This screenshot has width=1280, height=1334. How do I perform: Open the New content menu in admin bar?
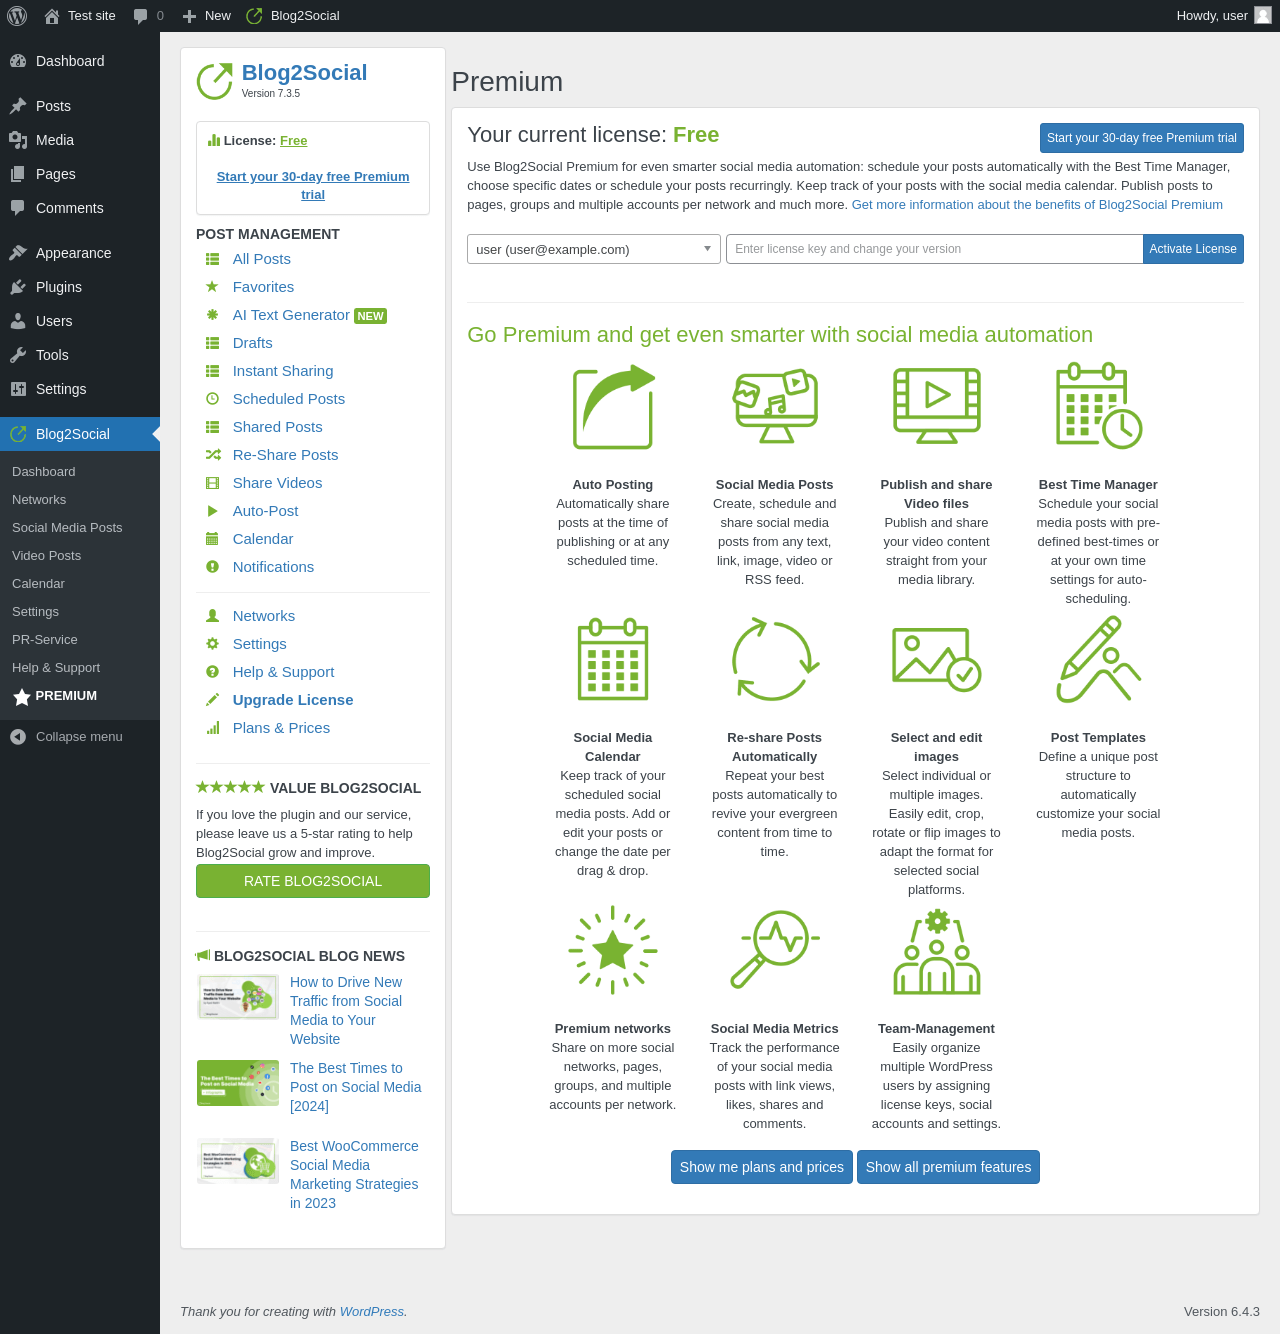click(207, 16)
